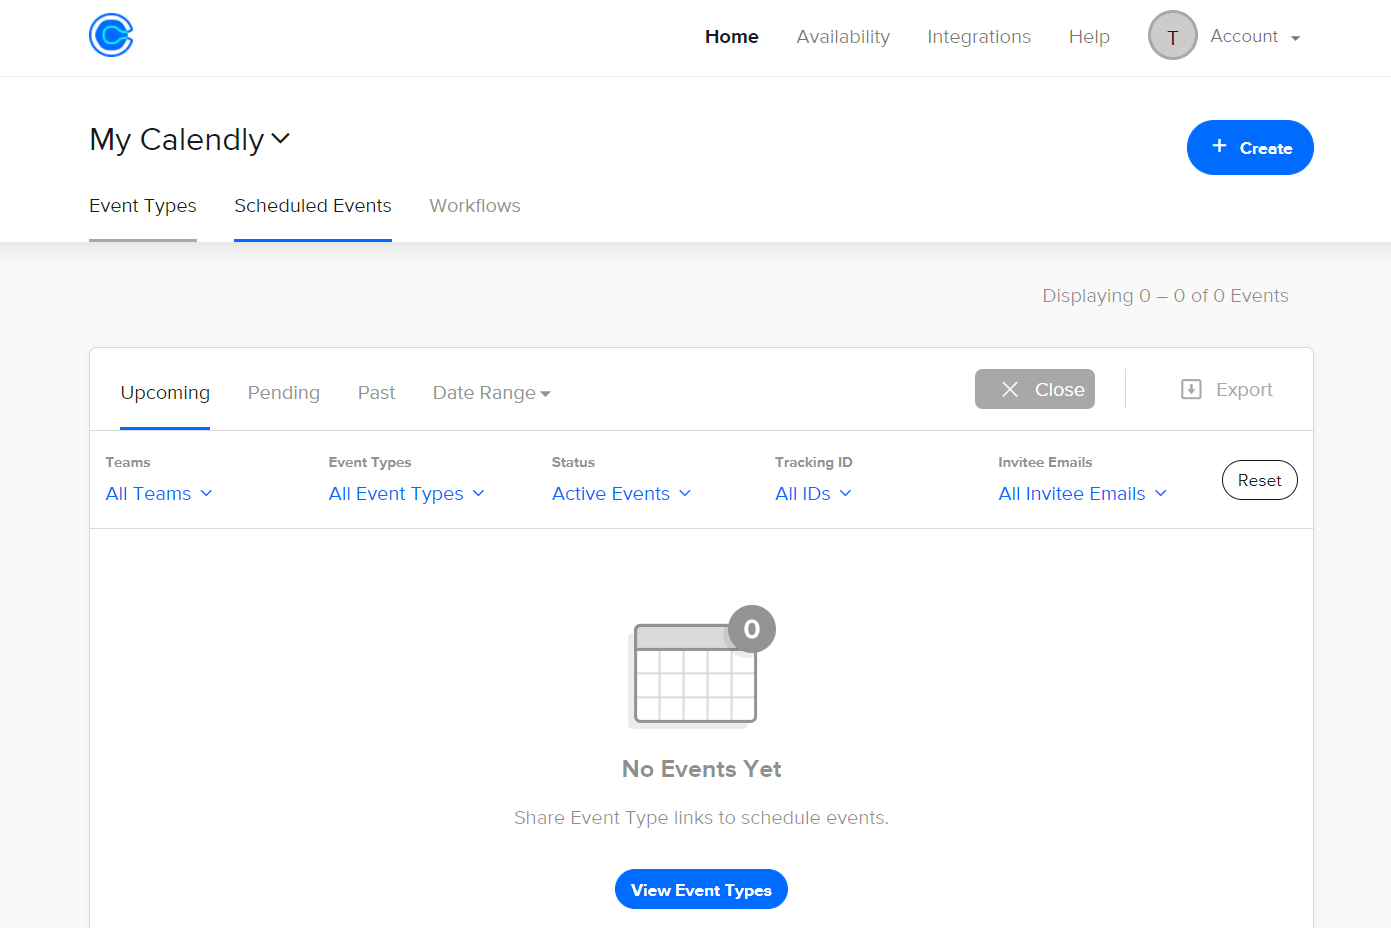Click the Export button
The width and height of the screenshot is (1391, 928).
pos(1227,389)
